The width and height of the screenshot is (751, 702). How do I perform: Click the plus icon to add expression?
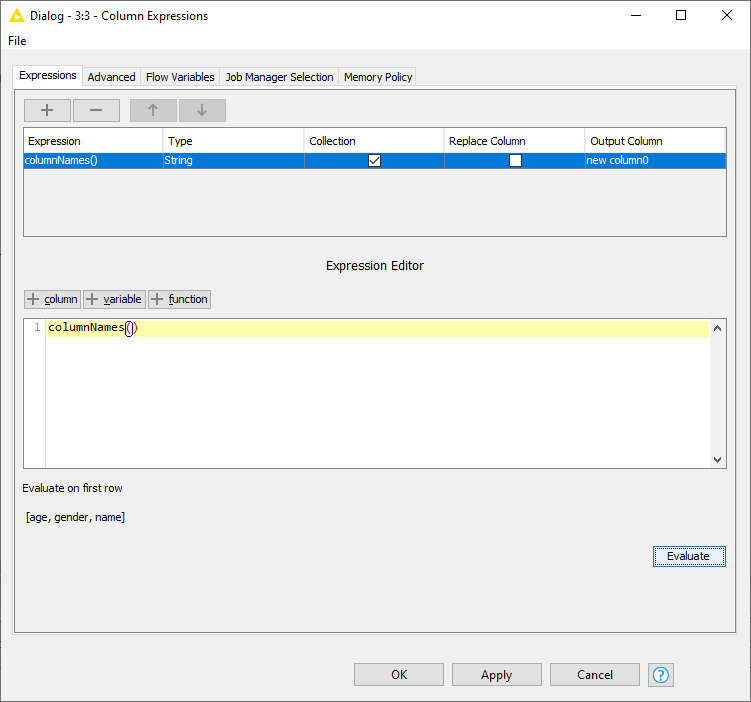point(48,110)
